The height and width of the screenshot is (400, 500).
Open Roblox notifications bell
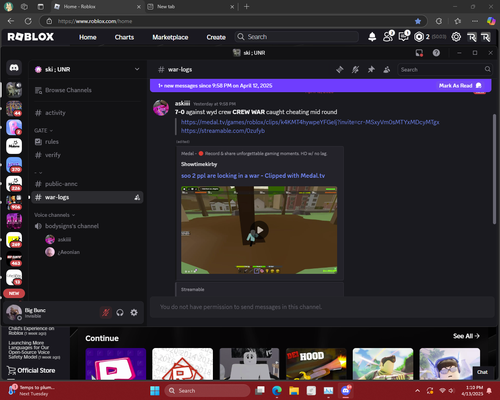(372, 37)
